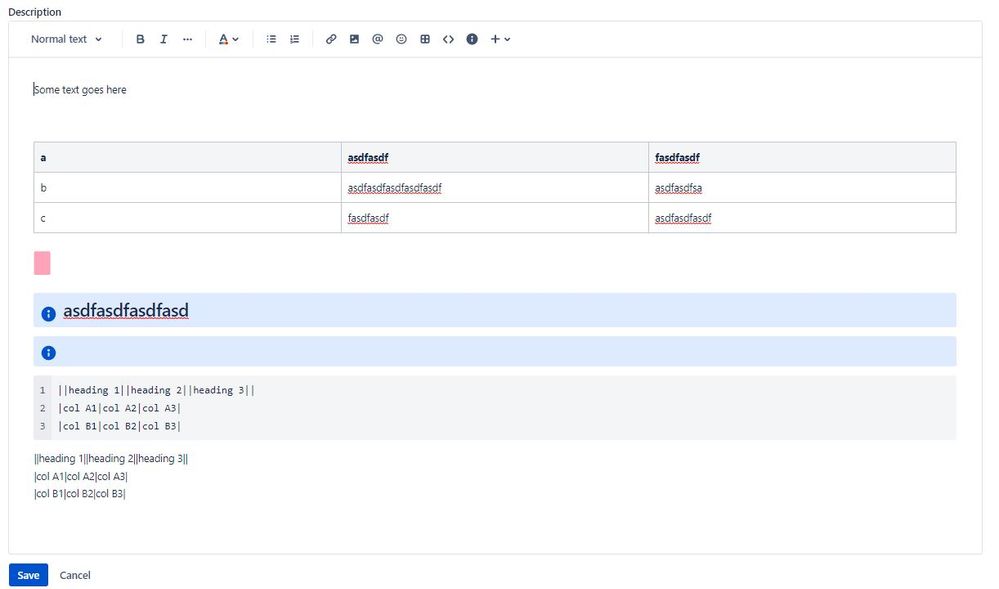
Task: Click second-column cell 'fasdfasdf' in row c
Action: click(495, 218)
